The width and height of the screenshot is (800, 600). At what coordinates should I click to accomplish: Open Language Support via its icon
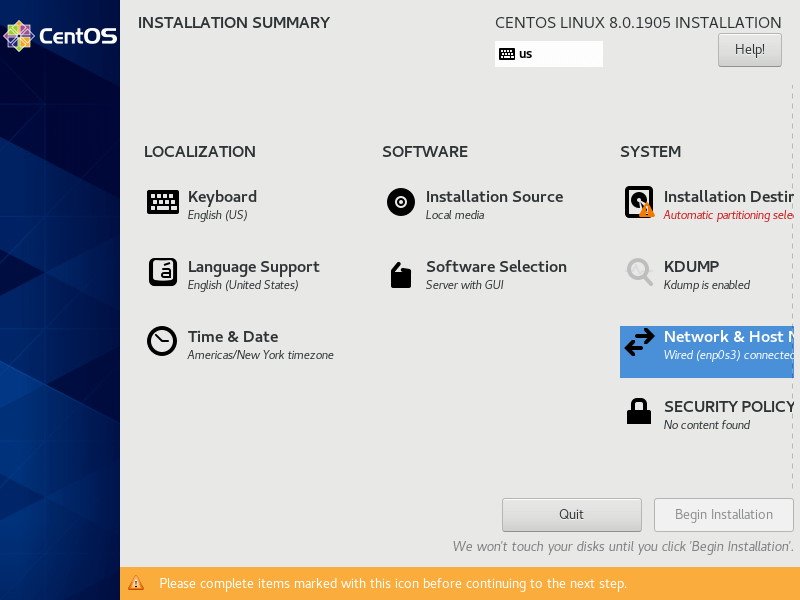point(163,272)
